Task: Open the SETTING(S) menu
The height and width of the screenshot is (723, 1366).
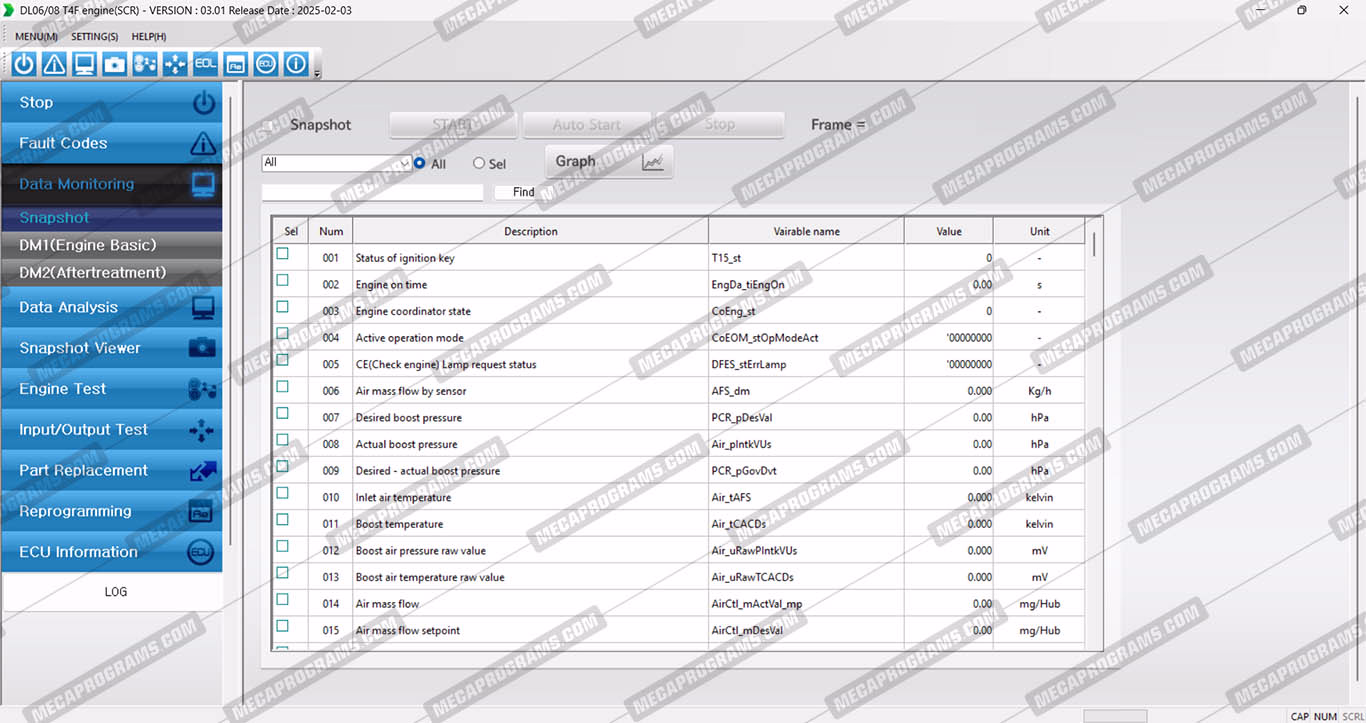Action: (94, 37)
